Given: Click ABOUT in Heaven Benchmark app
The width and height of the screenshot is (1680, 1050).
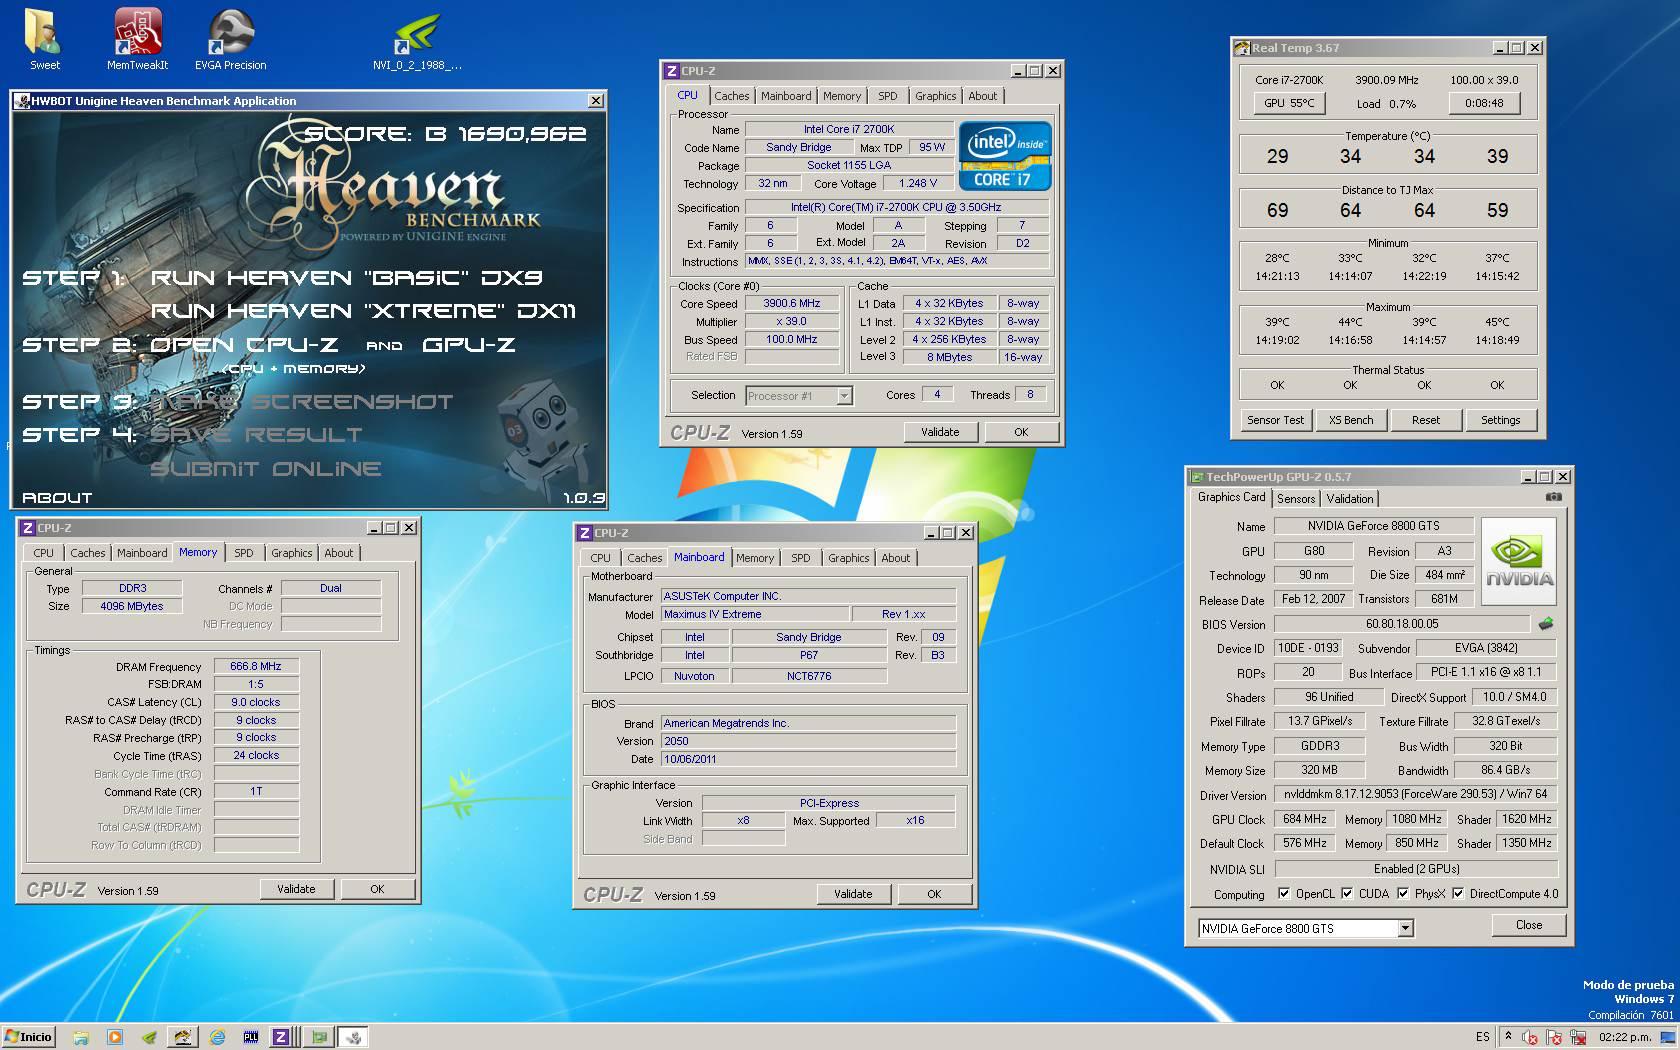Looking at the screenshot, I should [57, 497].
